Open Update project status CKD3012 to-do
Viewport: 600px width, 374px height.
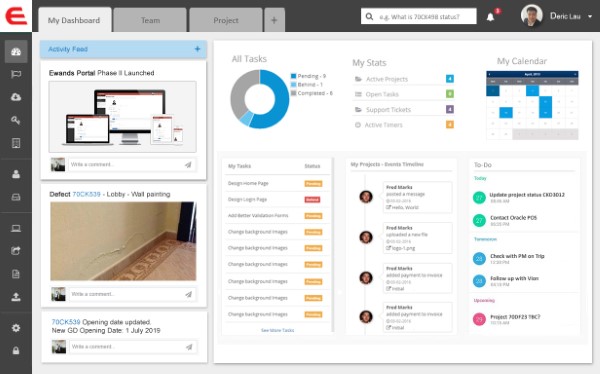pos(527,194)
